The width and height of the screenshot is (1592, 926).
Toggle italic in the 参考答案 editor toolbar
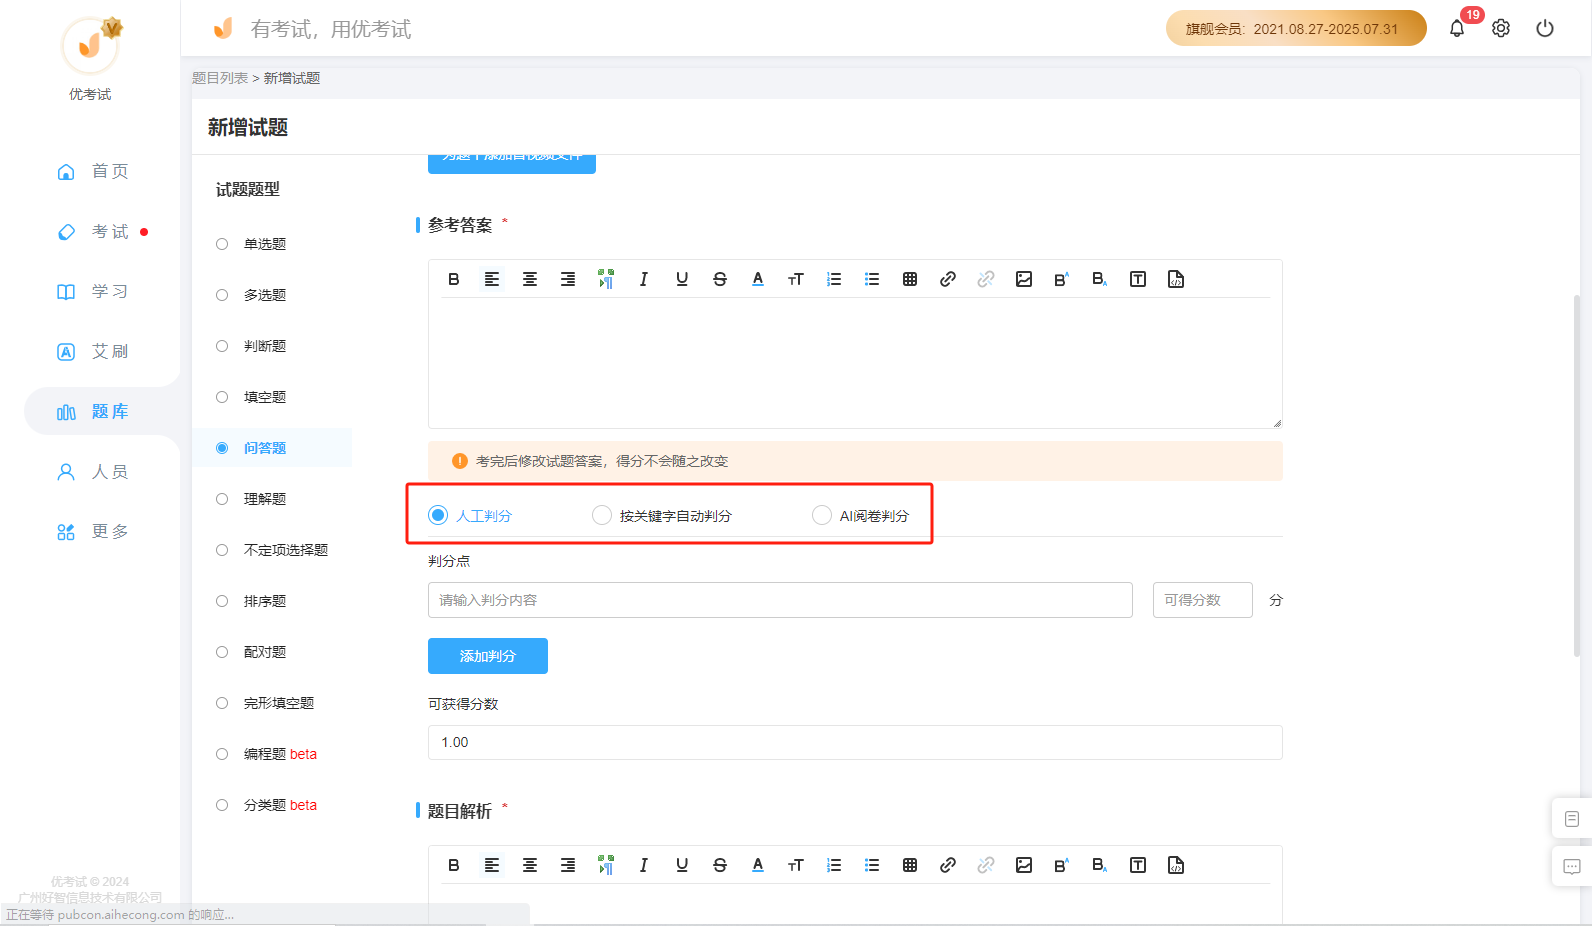644,279
